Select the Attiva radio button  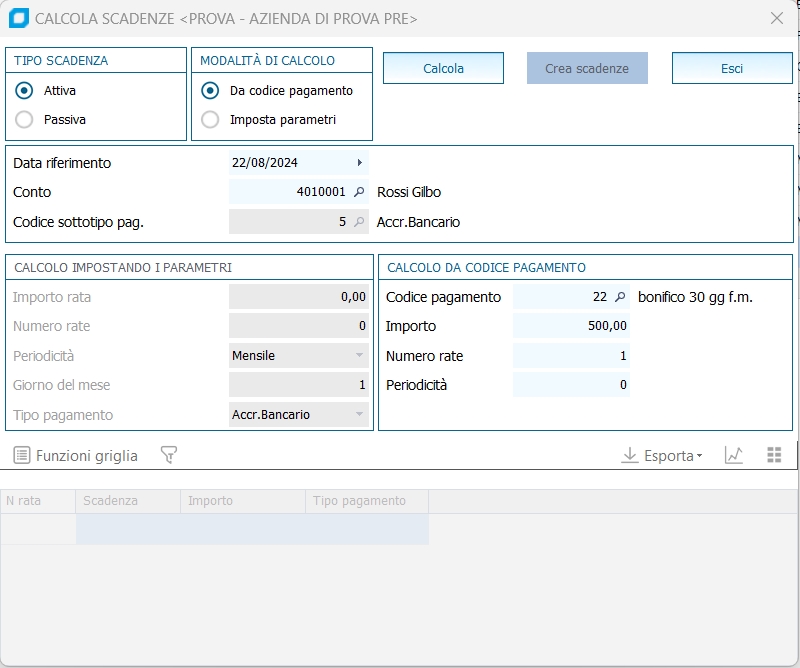tap(25, 91)
